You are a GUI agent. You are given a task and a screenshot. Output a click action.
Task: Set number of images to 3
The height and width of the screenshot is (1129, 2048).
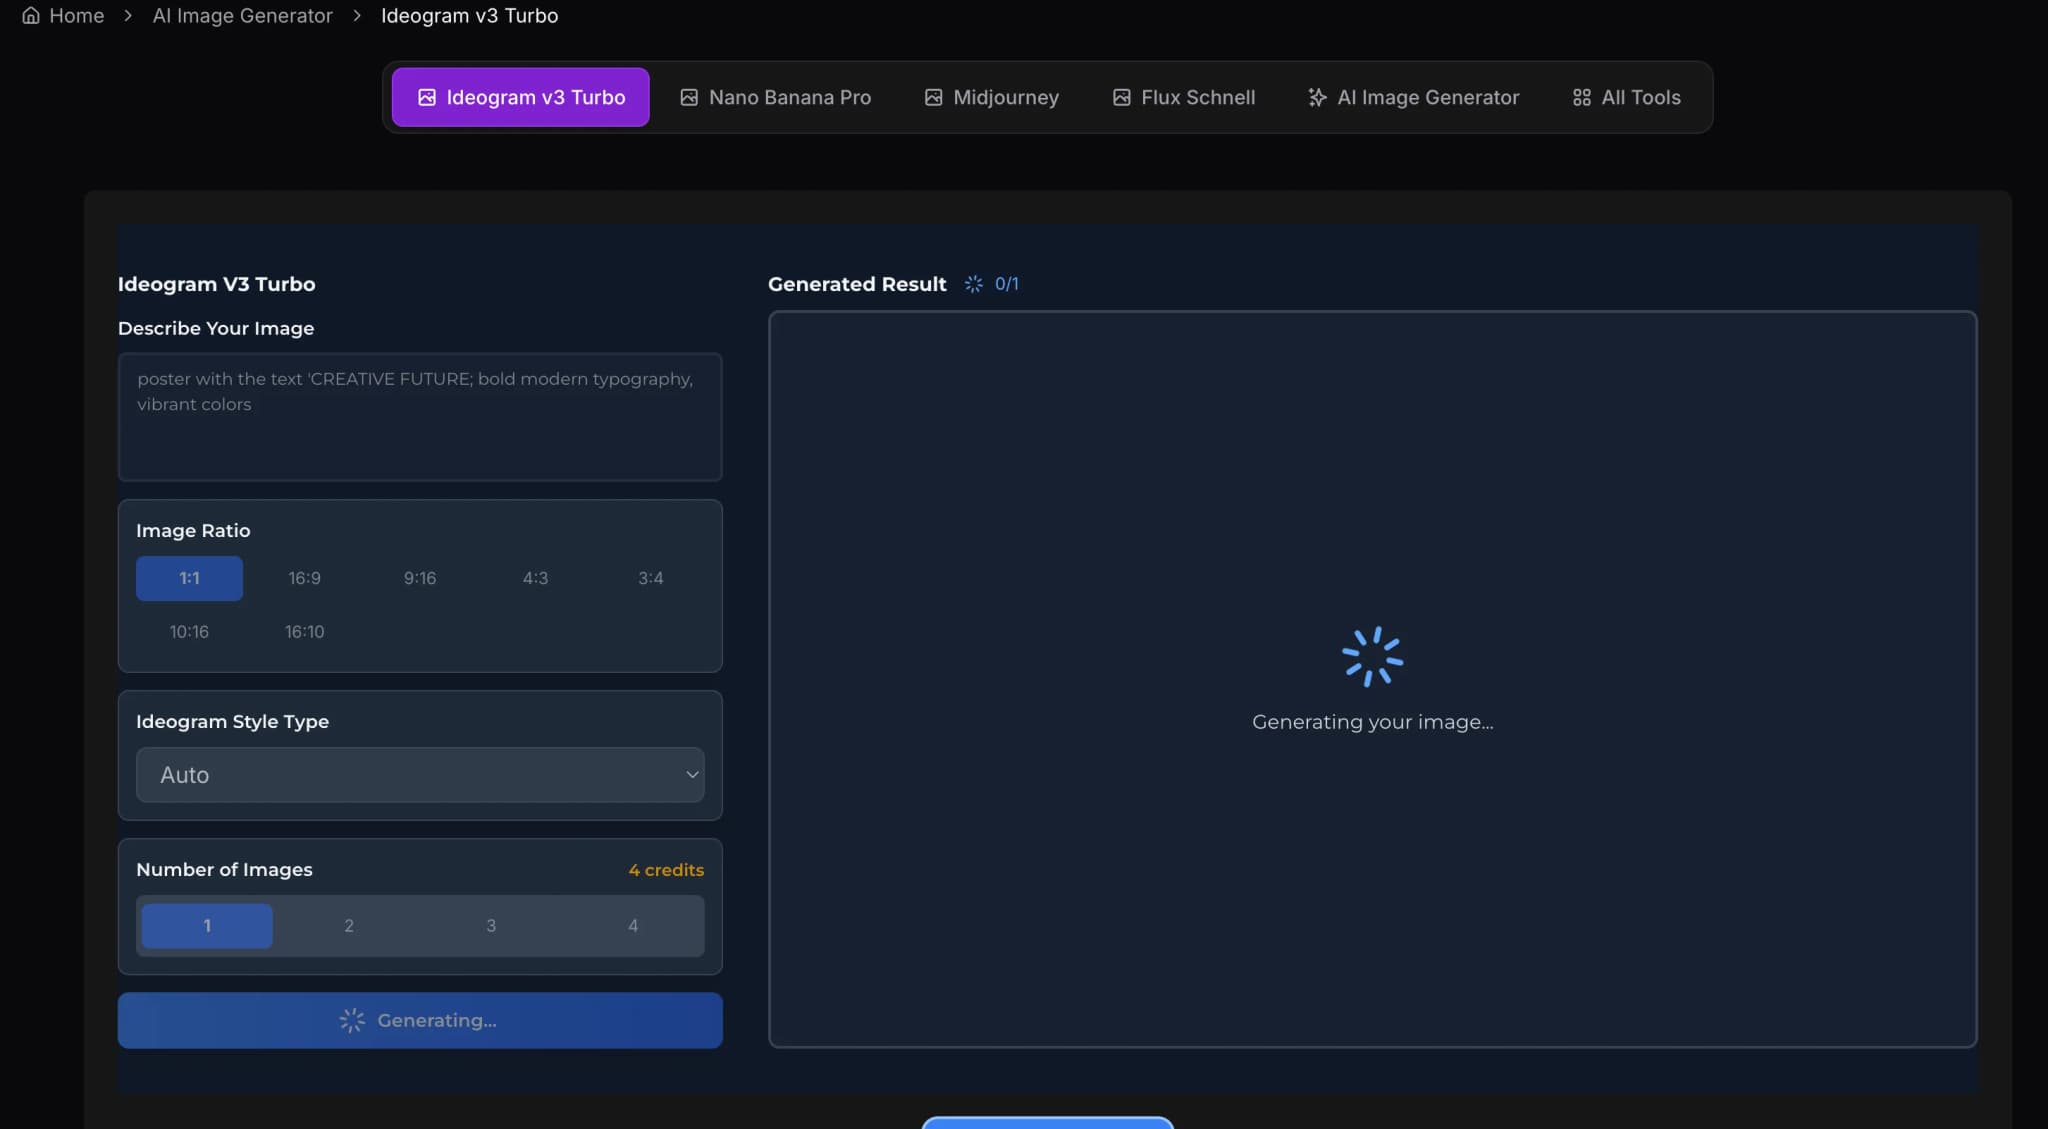(491, 926)
